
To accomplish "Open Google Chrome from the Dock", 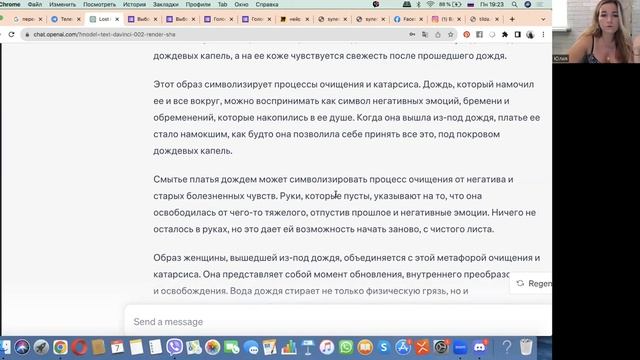I will [x=60, y=347].
